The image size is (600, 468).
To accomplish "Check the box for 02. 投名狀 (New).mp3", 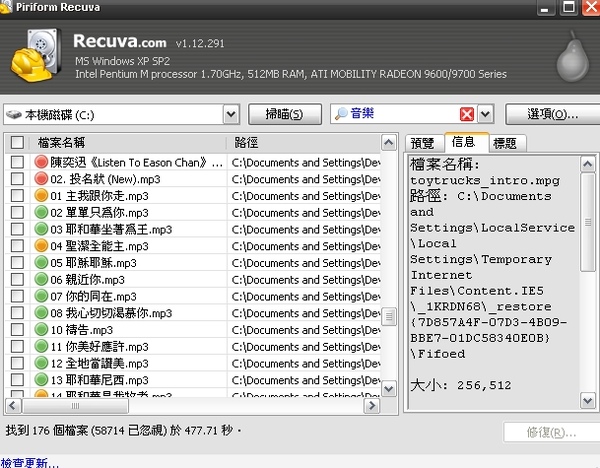I will [x=17, y=179].
